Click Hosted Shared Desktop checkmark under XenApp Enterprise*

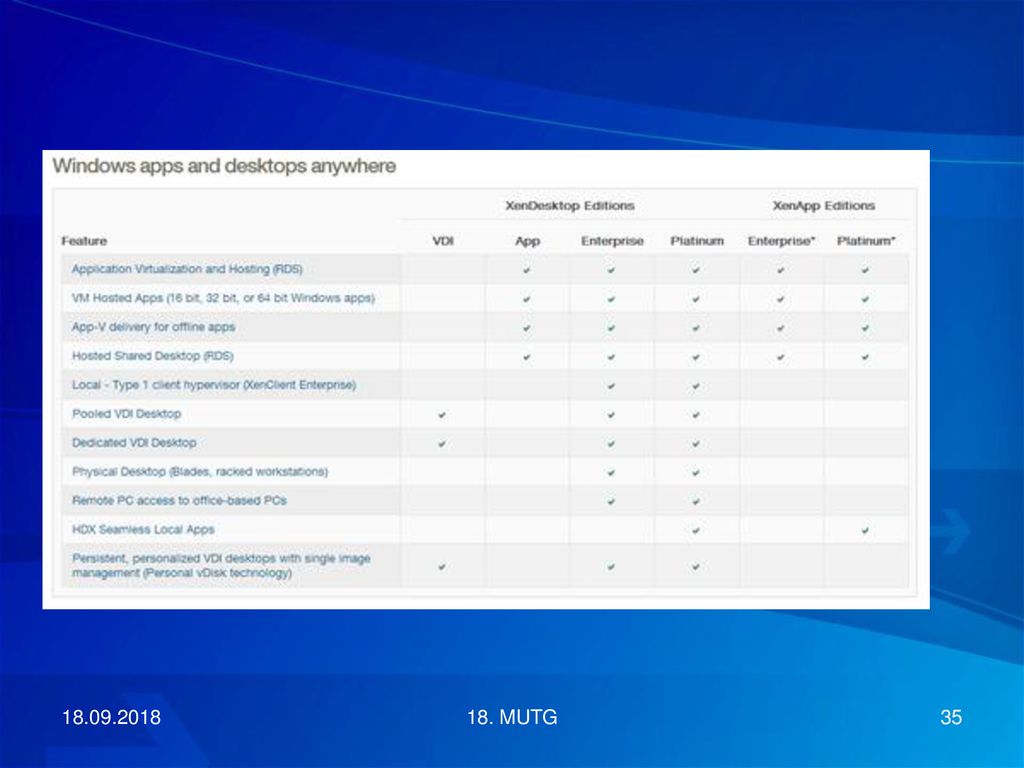click(780, 357)
